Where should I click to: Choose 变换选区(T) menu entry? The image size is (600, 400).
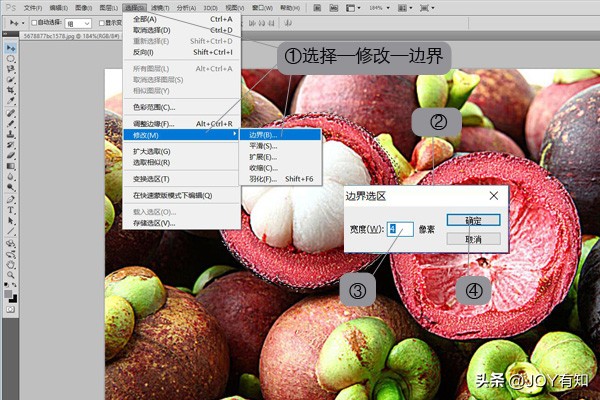coord(182,179)
